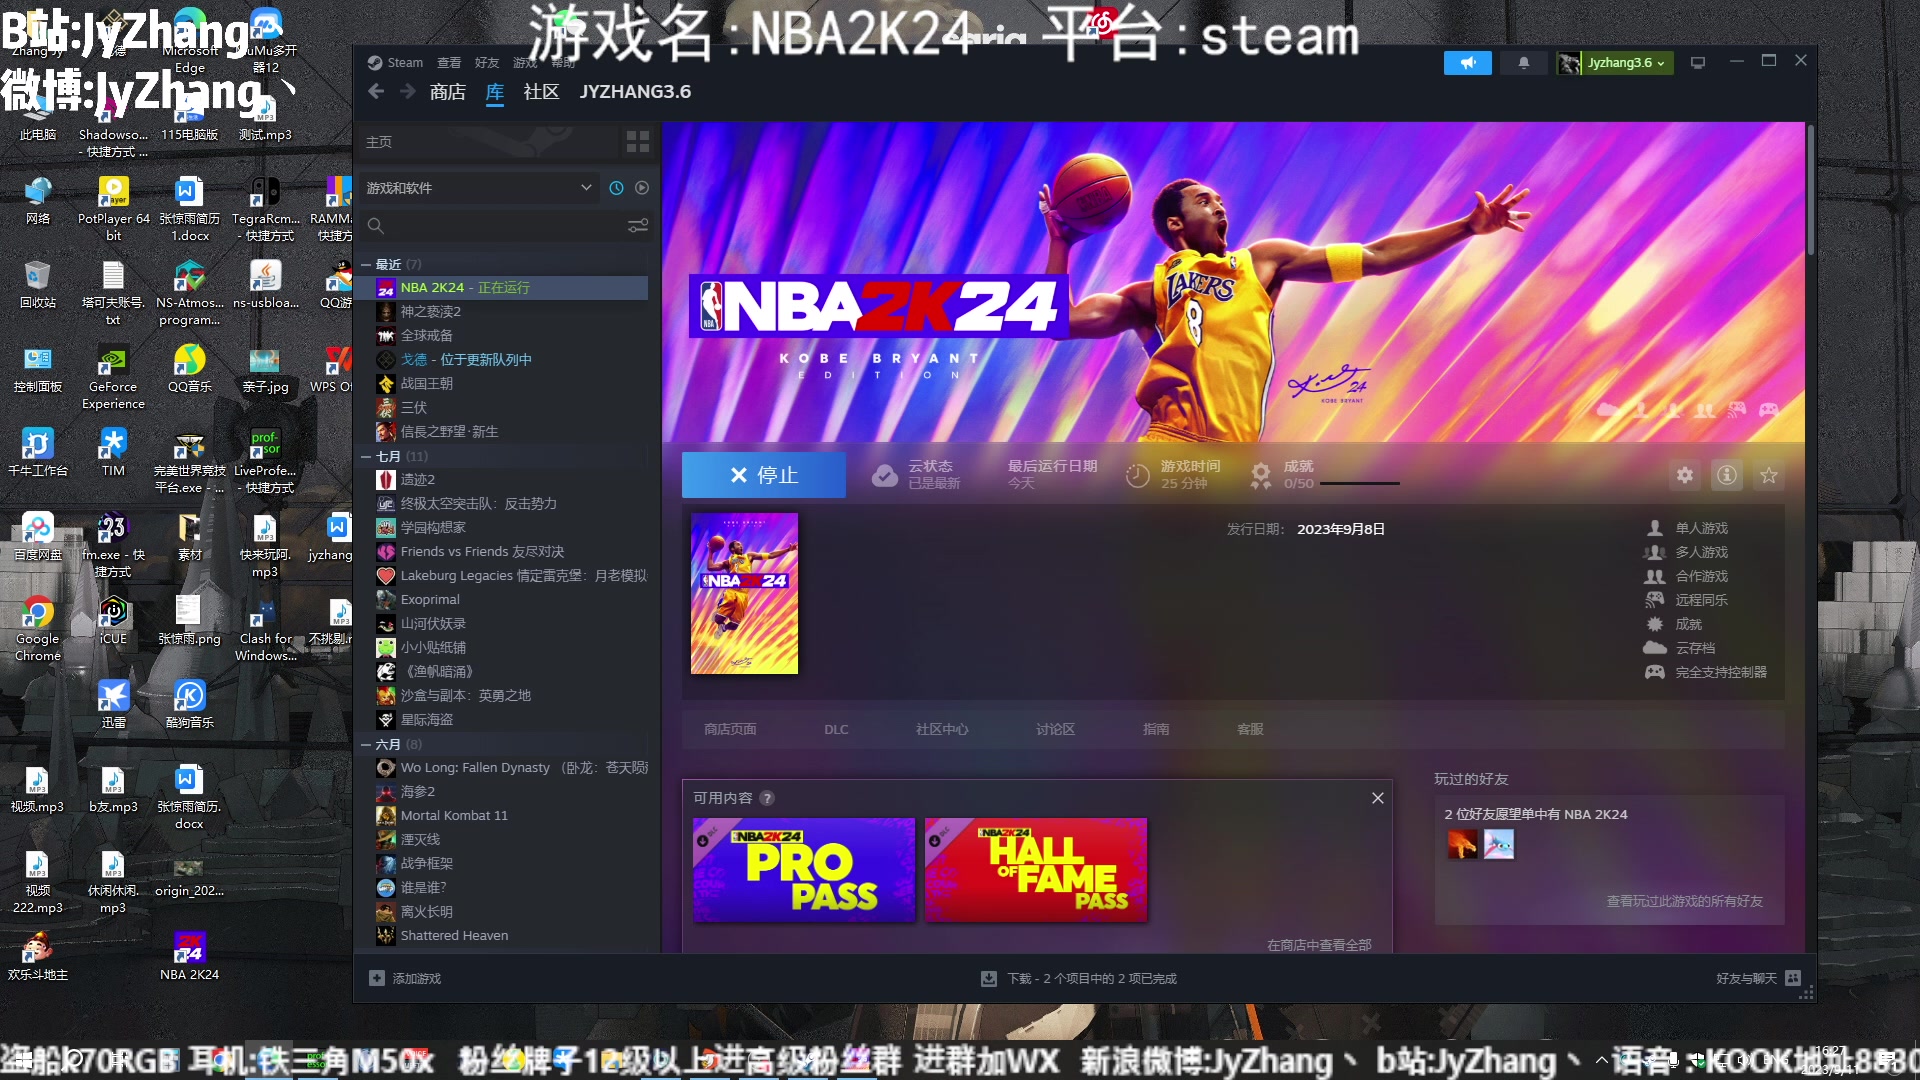This screenshot has height=1080, width=1920.
Task: Open second friend avatar in wishlist panel
Action: point(1498,845)
